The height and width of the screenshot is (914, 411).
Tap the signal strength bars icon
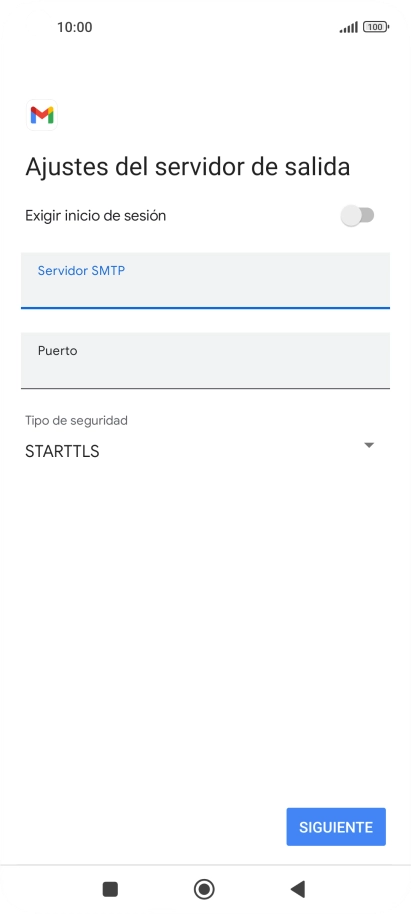pyautogui.click(x=349, y=27)
